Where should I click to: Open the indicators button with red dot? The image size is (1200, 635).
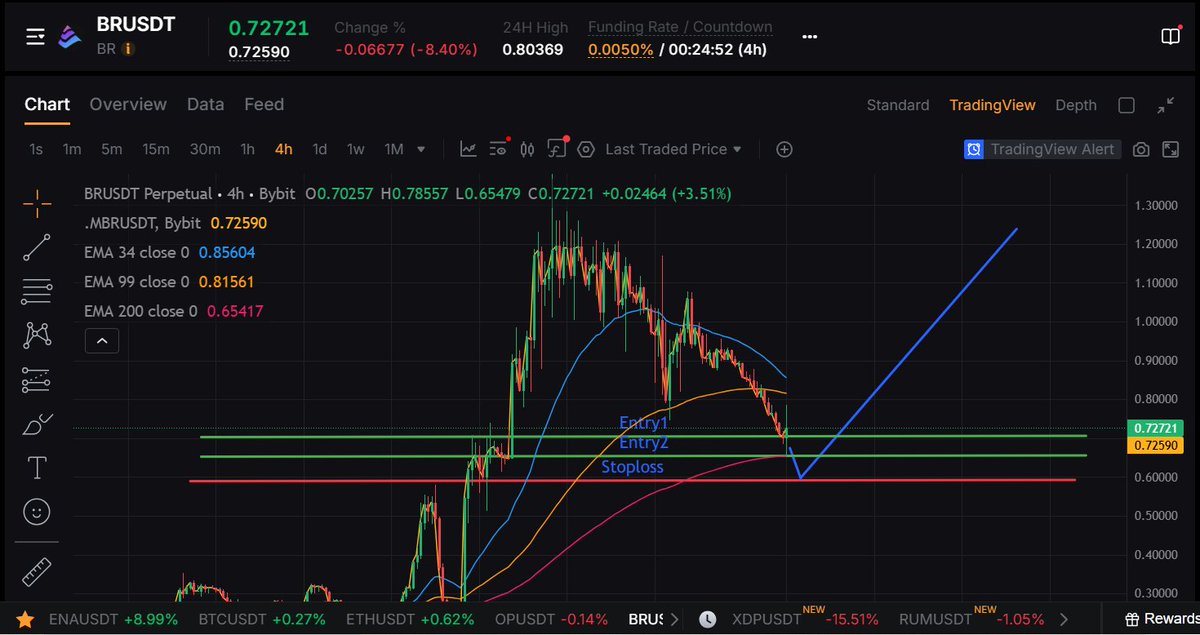pos(498,149)
